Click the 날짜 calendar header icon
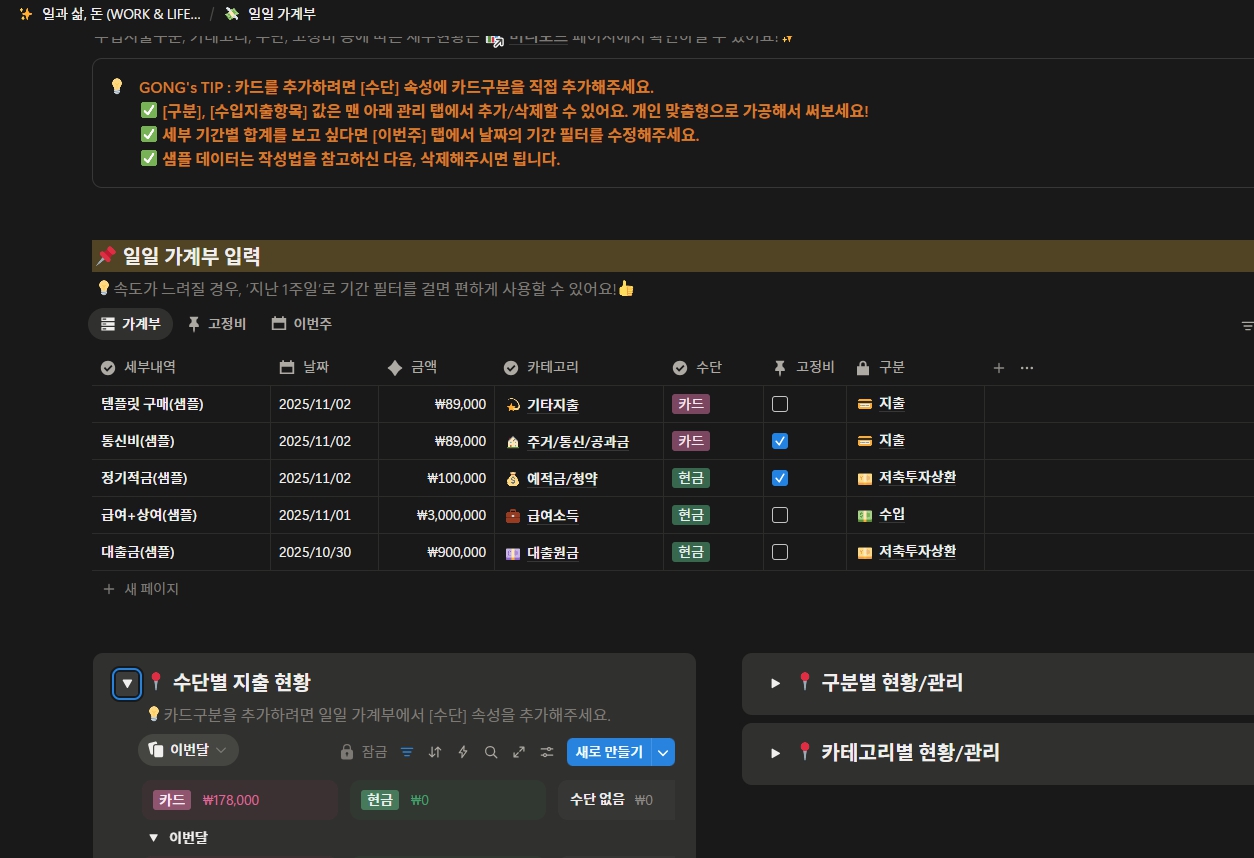Screen dimensions: 1254x858 pos(287,368)
